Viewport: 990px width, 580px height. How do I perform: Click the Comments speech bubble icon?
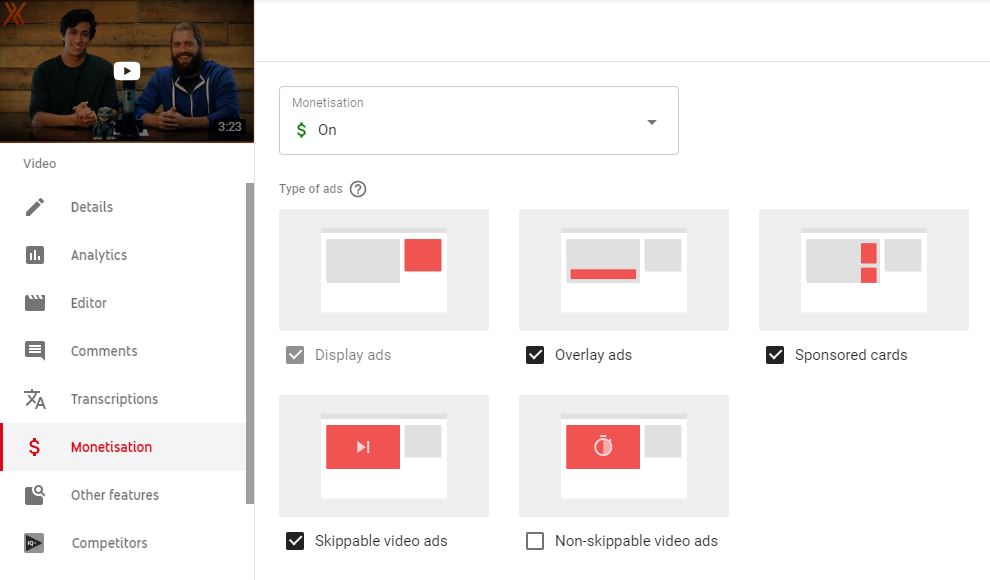pos(35,351)
